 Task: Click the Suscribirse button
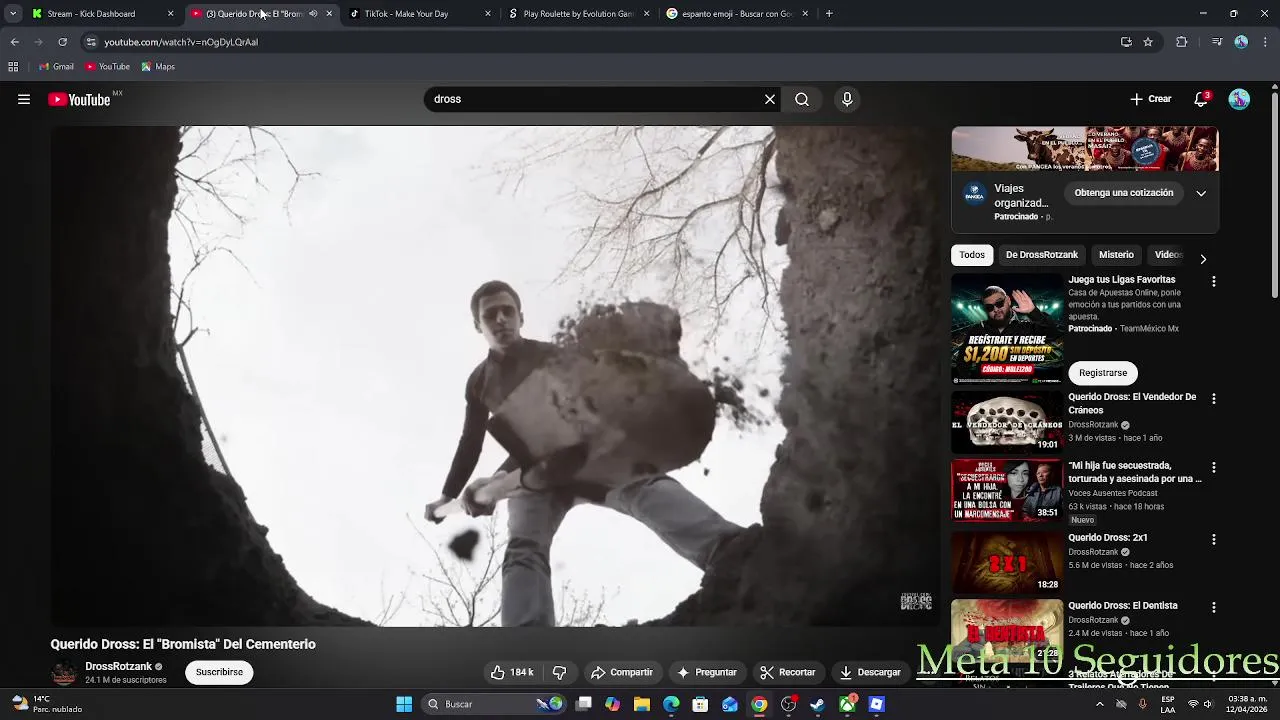pyautogui.click(x=219, y=672)
